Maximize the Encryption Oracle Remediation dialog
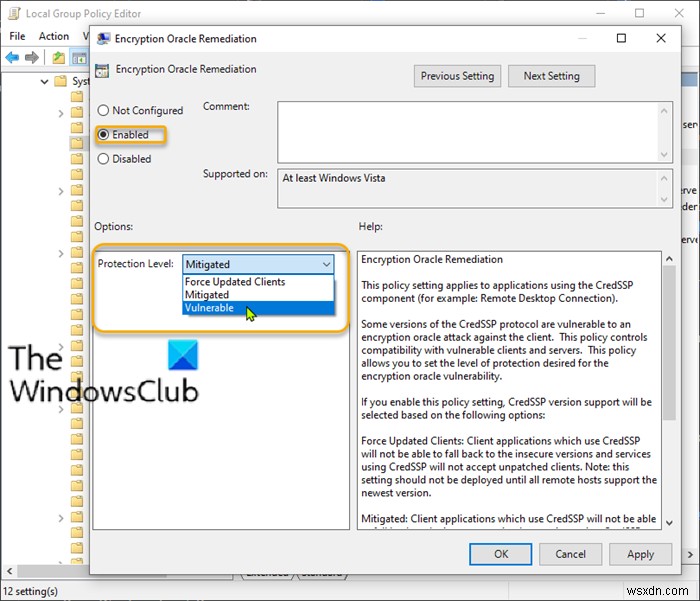The image size is (700, 601). 621,38
